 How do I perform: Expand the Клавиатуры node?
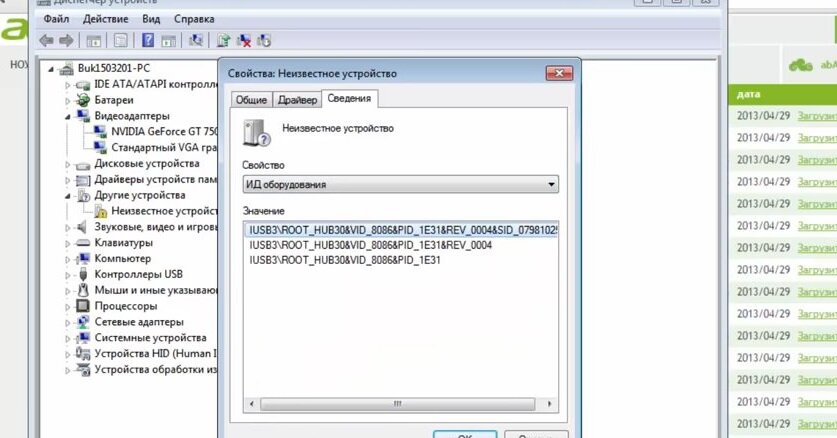click(x=68, y=243)
